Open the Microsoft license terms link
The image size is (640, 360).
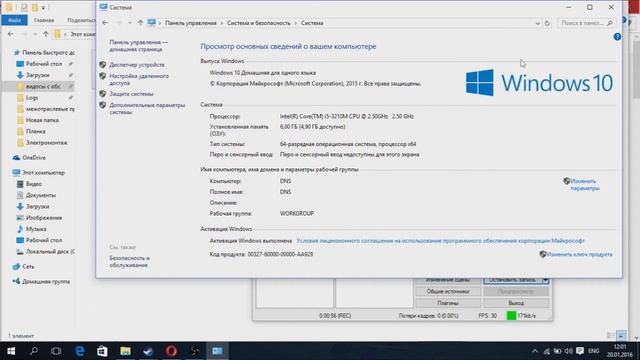pos(440,241)
